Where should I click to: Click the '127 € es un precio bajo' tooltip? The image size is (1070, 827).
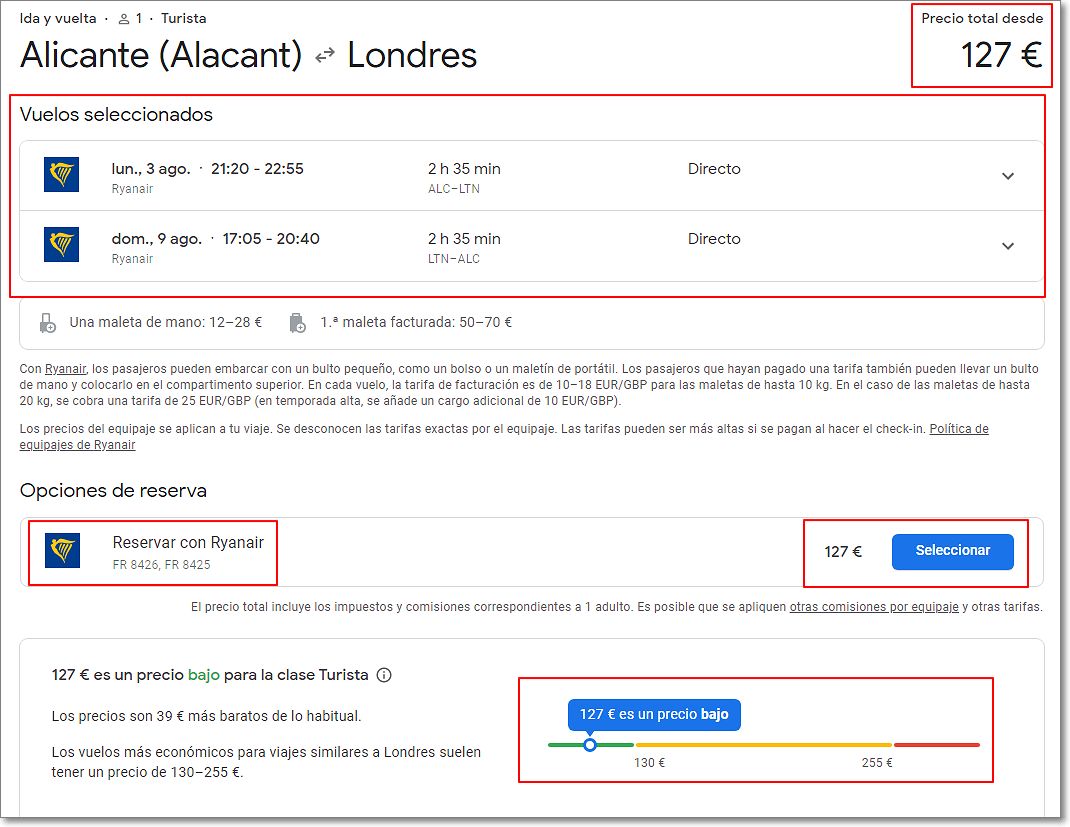pyautogui.click(x=654, y=714)
